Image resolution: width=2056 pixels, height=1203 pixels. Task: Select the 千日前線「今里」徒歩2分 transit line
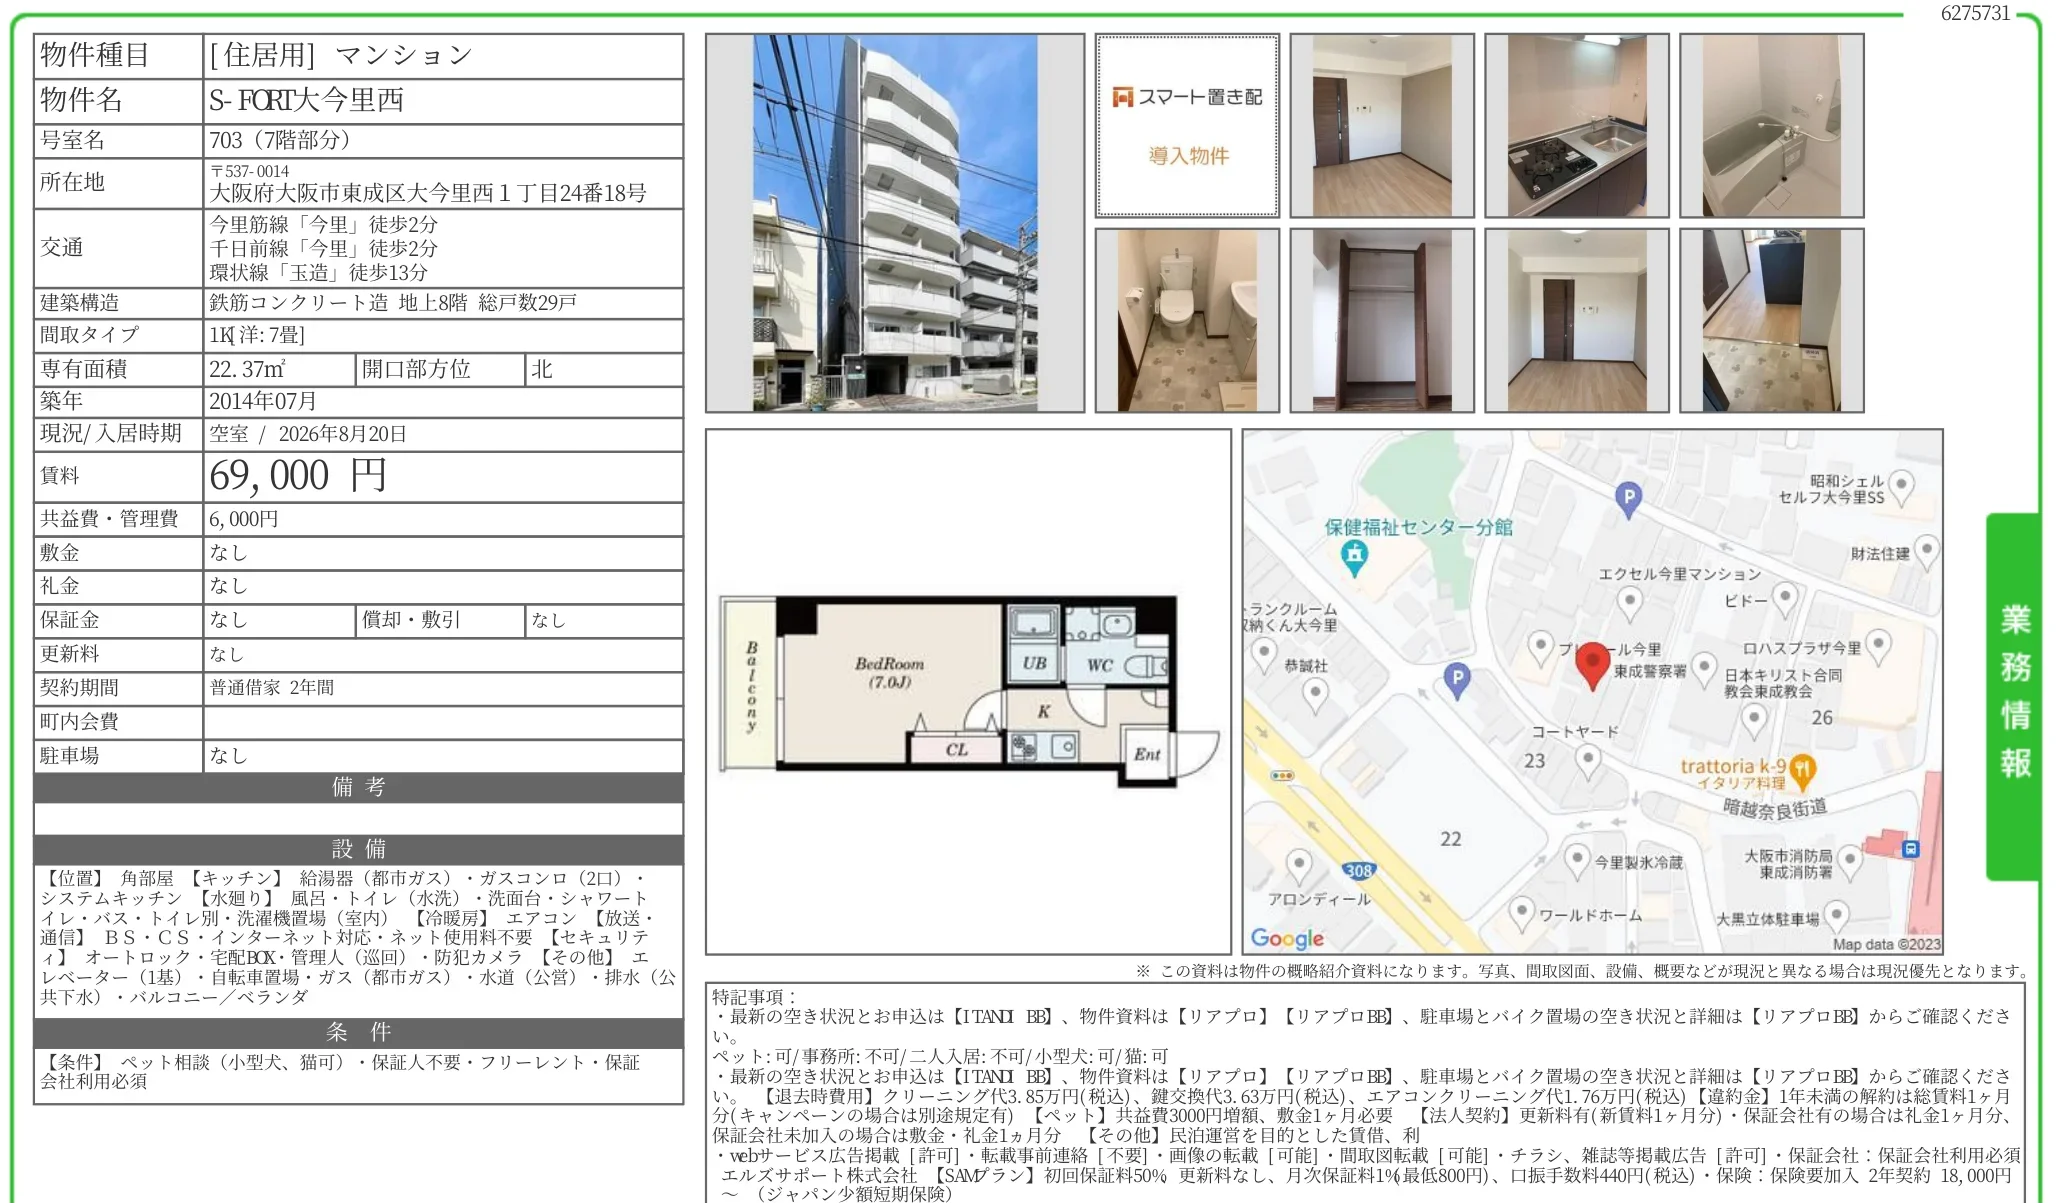tap(323, 248)
